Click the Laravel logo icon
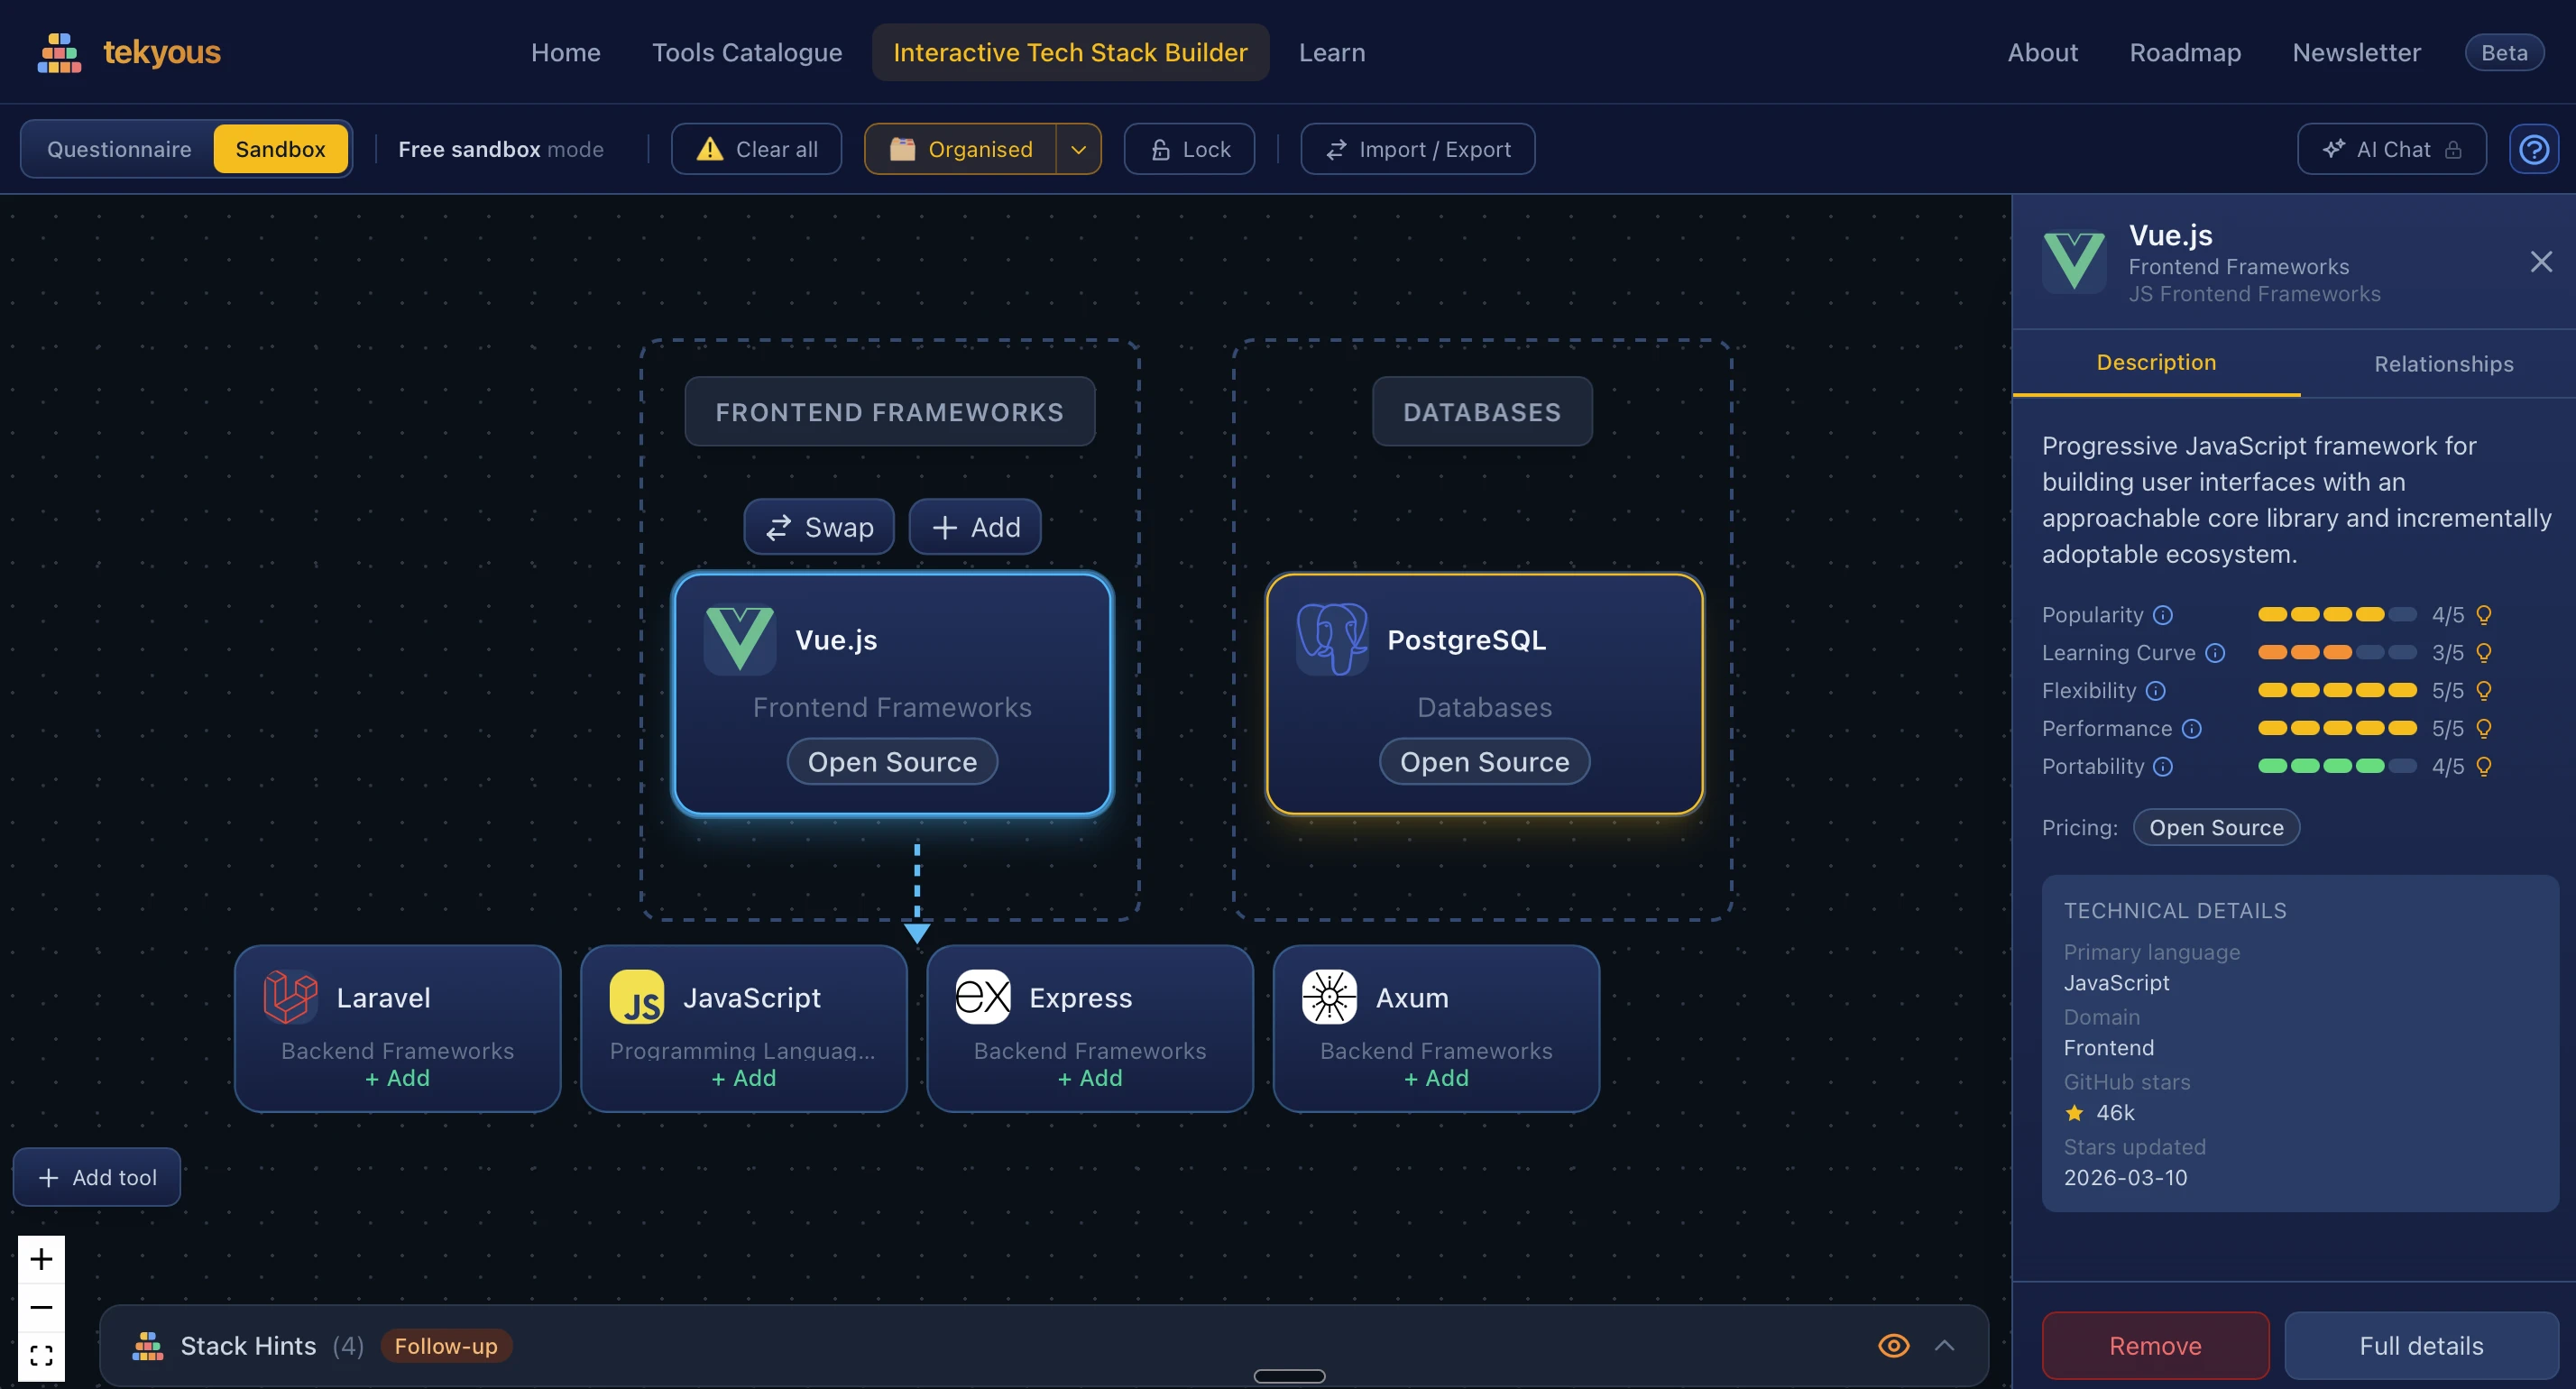2576x1389 pixels. [290, 997]
